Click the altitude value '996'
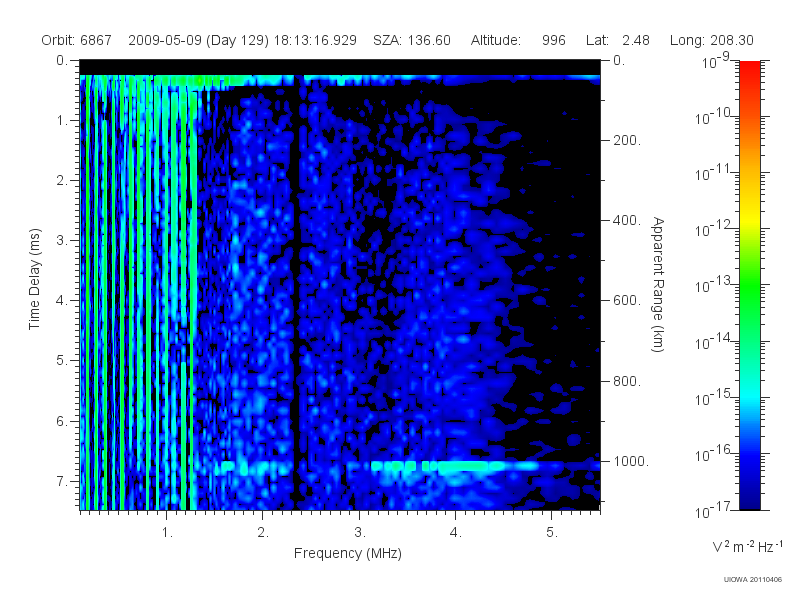Screen dimensions: 800x600 tap(554, 40)
